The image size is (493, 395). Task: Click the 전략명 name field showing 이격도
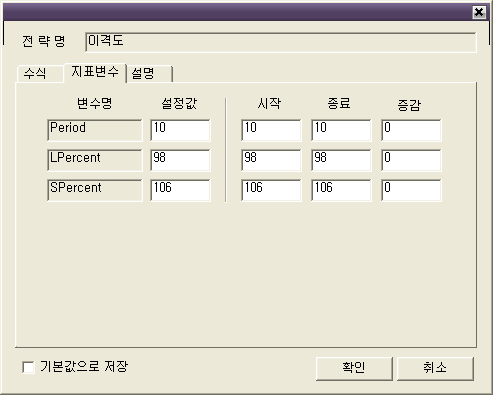pyautogui.click(x=281, y=42)
